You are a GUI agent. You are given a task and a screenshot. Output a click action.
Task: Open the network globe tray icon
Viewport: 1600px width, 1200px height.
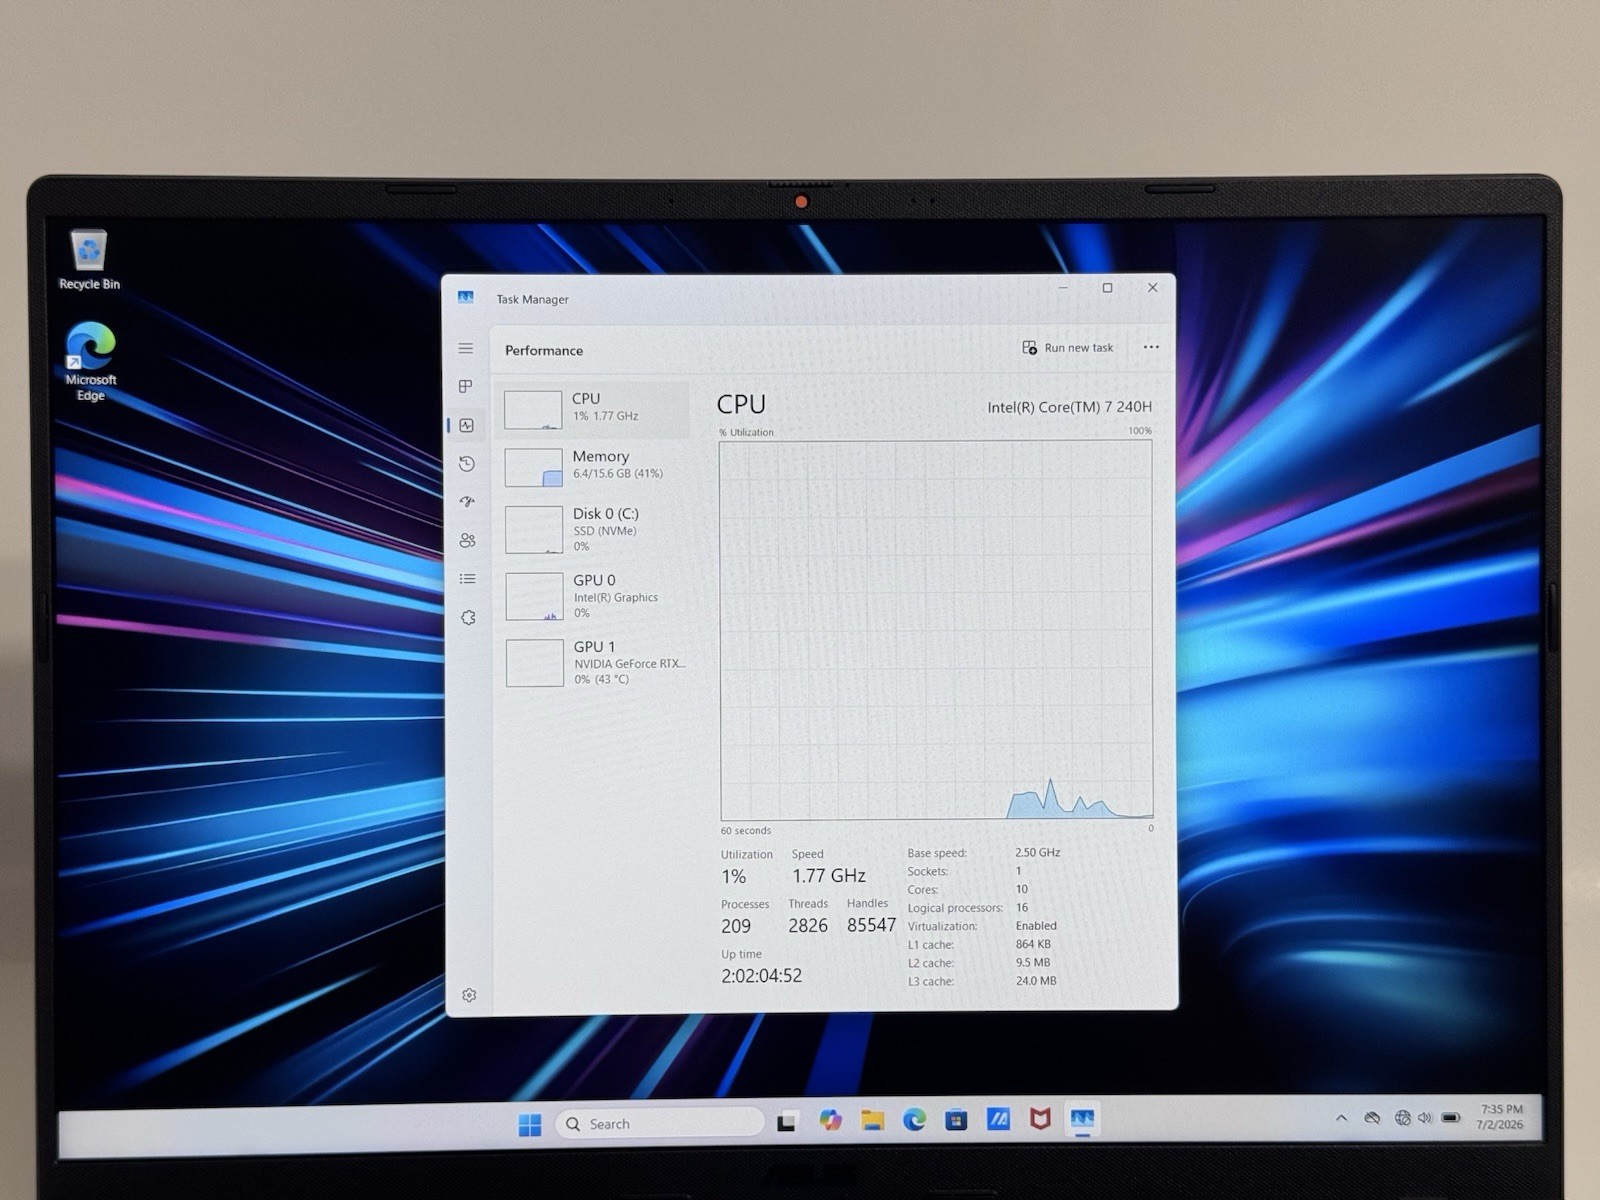tap(1402, 1118)
